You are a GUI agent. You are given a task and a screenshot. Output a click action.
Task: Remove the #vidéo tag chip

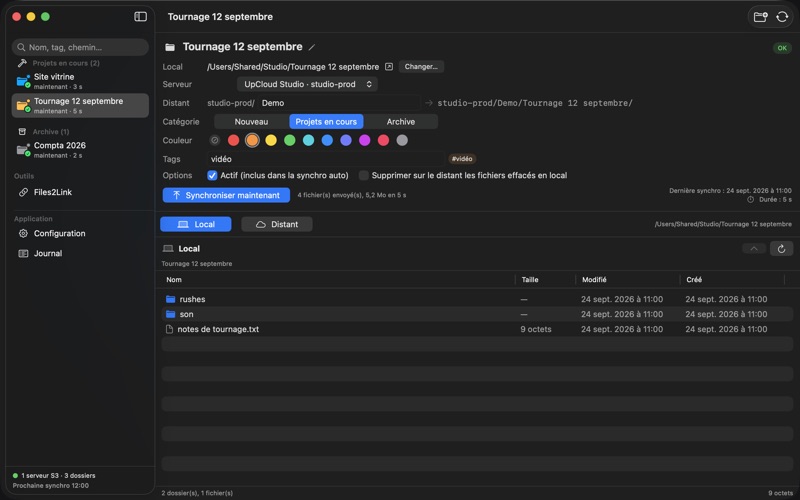tap(462, 159)
